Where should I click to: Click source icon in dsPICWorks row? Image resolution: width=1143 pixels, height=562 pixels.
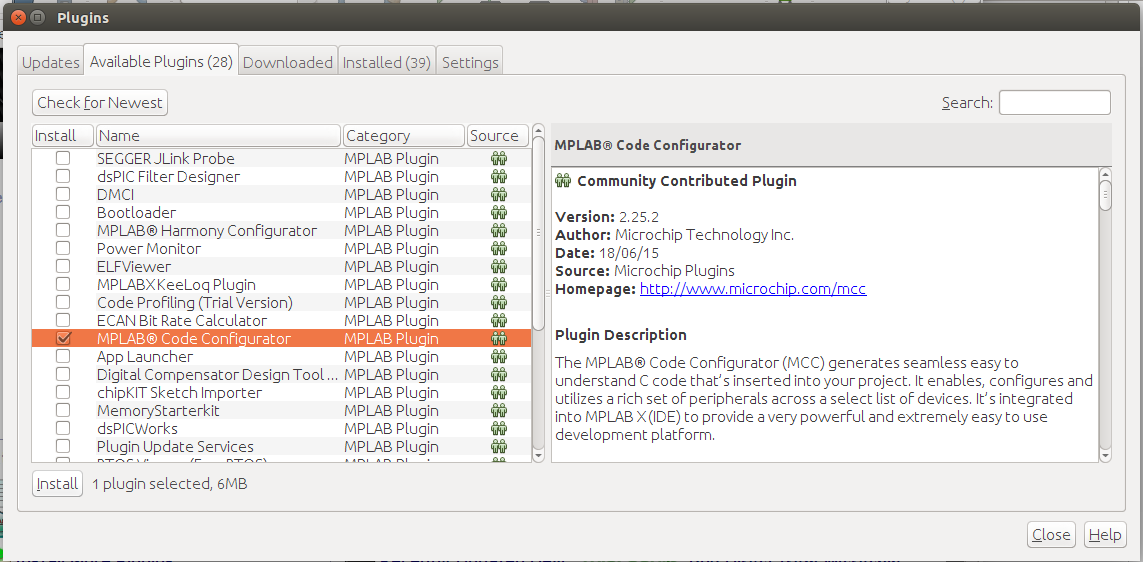[499, 429]
